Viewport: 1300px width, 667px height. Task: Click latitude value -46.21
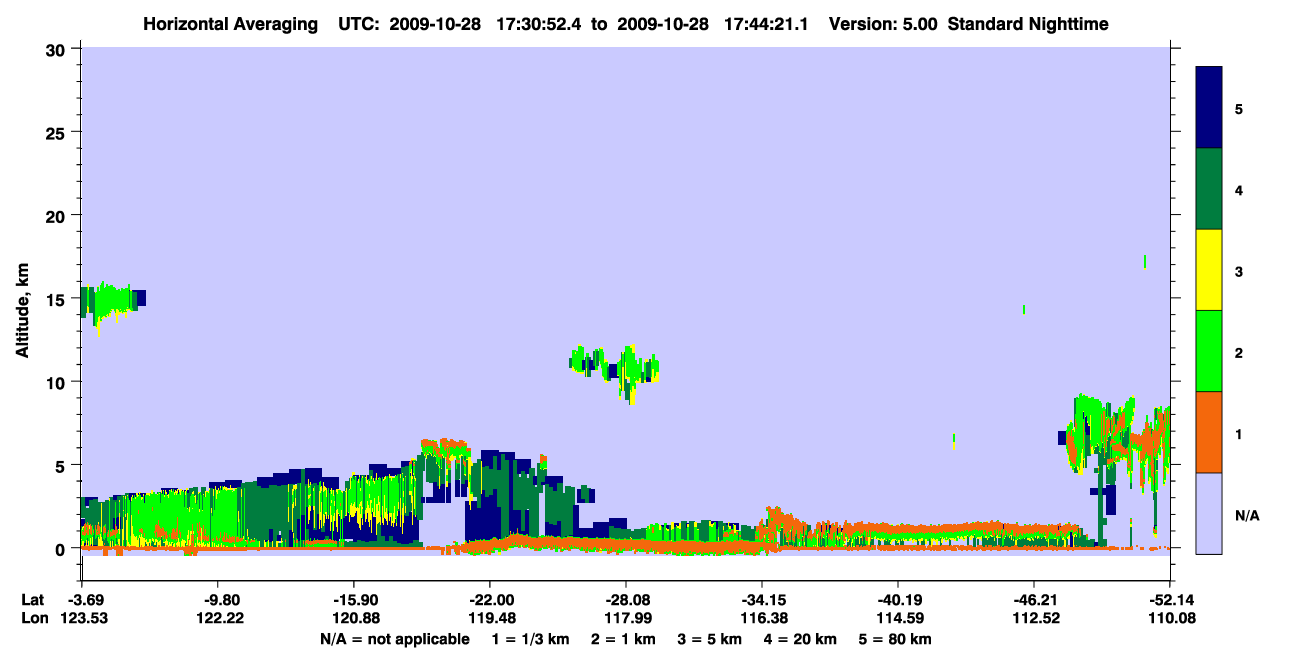point(1034,600)
